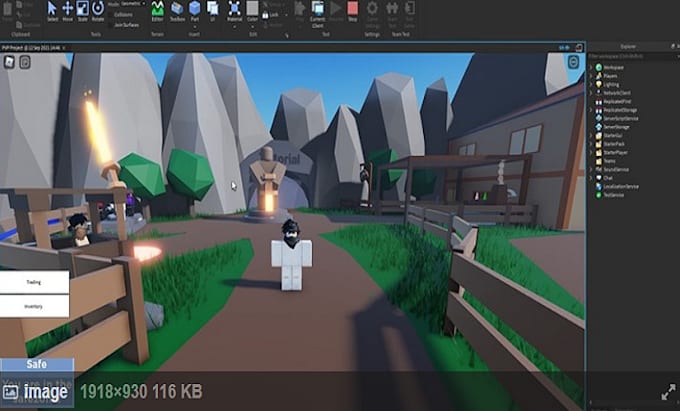Open the Material picker icon
The image size is (680, 411).
pyautogui.click(x=234, y=8)
